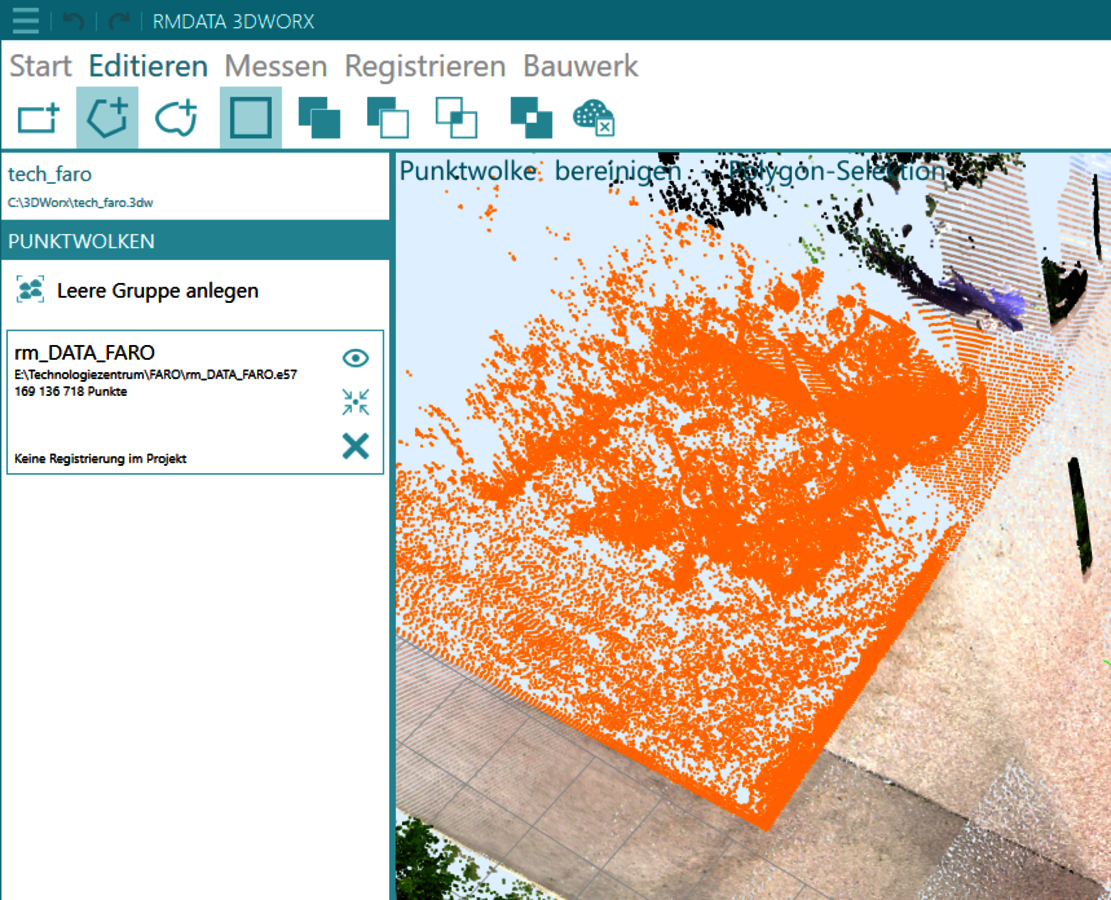
Task: Toggle visibility of rm_DATA_FARO point cloud
Action: pyautogui.click(x=355, y=358)
